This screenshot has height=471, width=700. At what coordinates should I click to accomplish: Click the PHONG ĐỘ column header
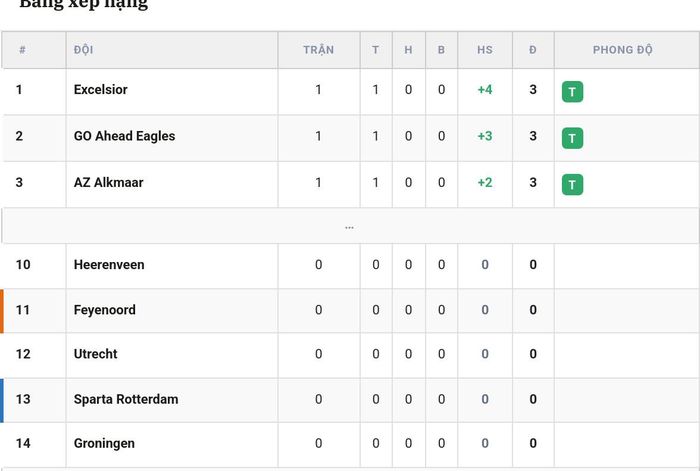point(622,50)
